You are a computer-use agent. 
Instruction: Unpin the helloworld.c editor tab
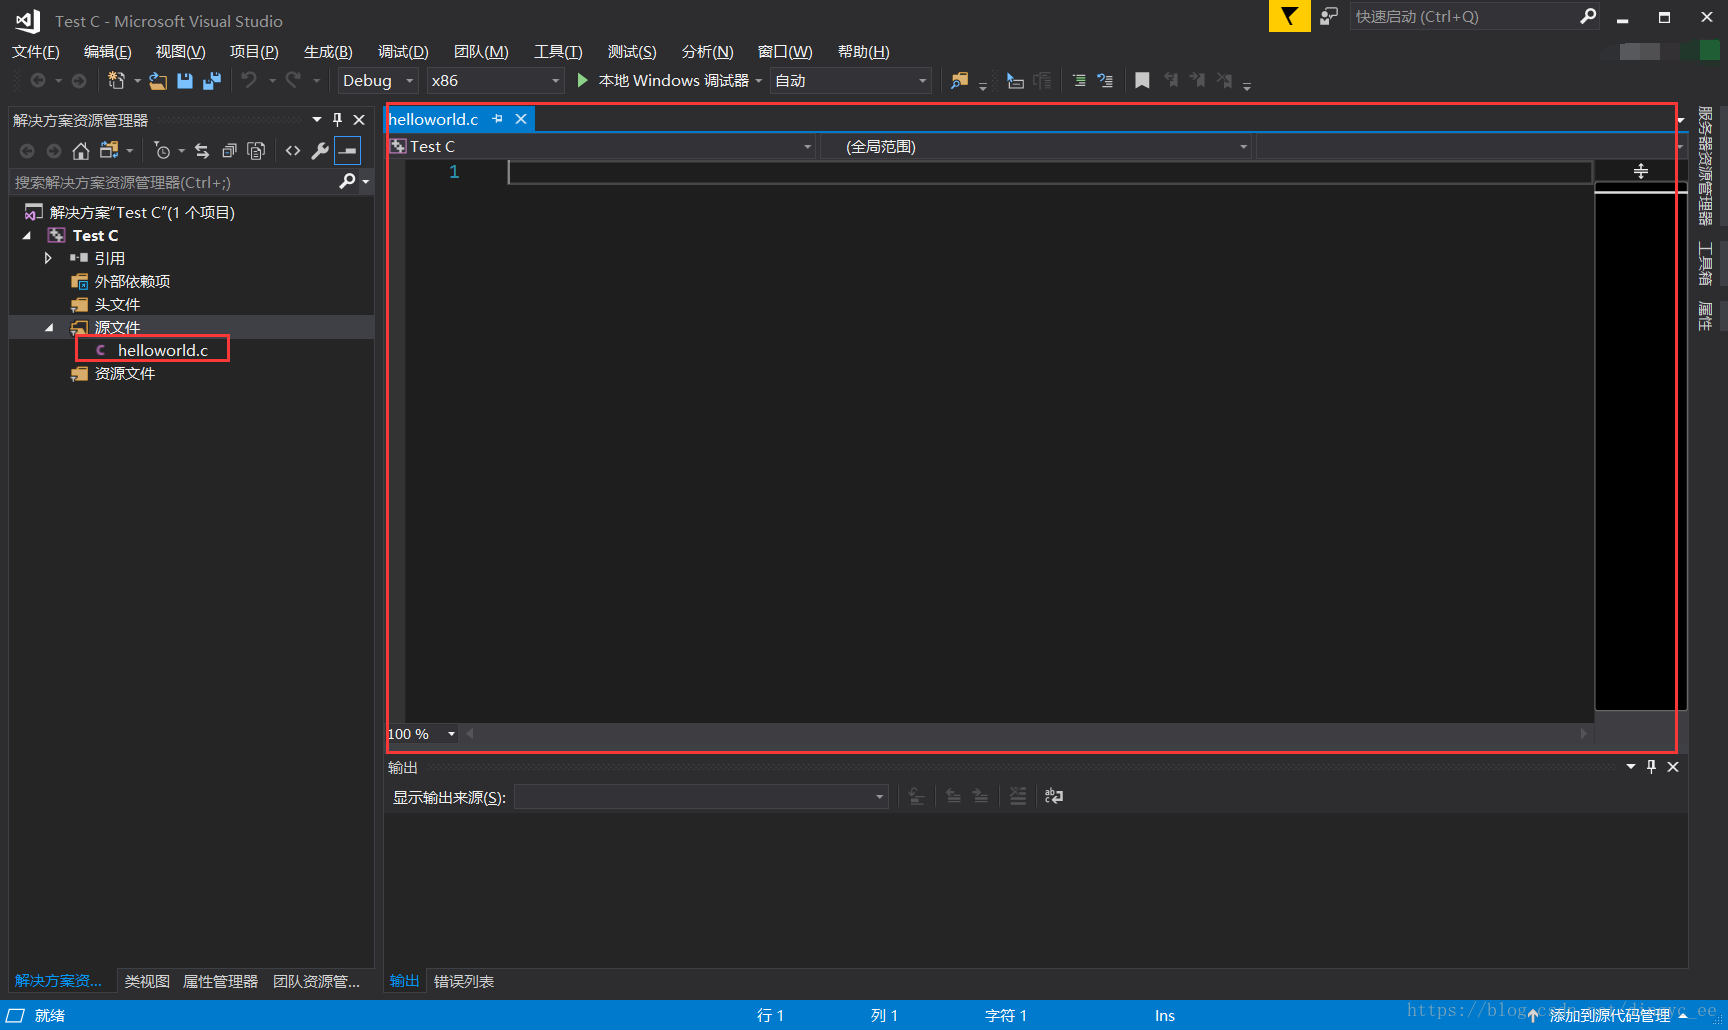pos(497,118)
